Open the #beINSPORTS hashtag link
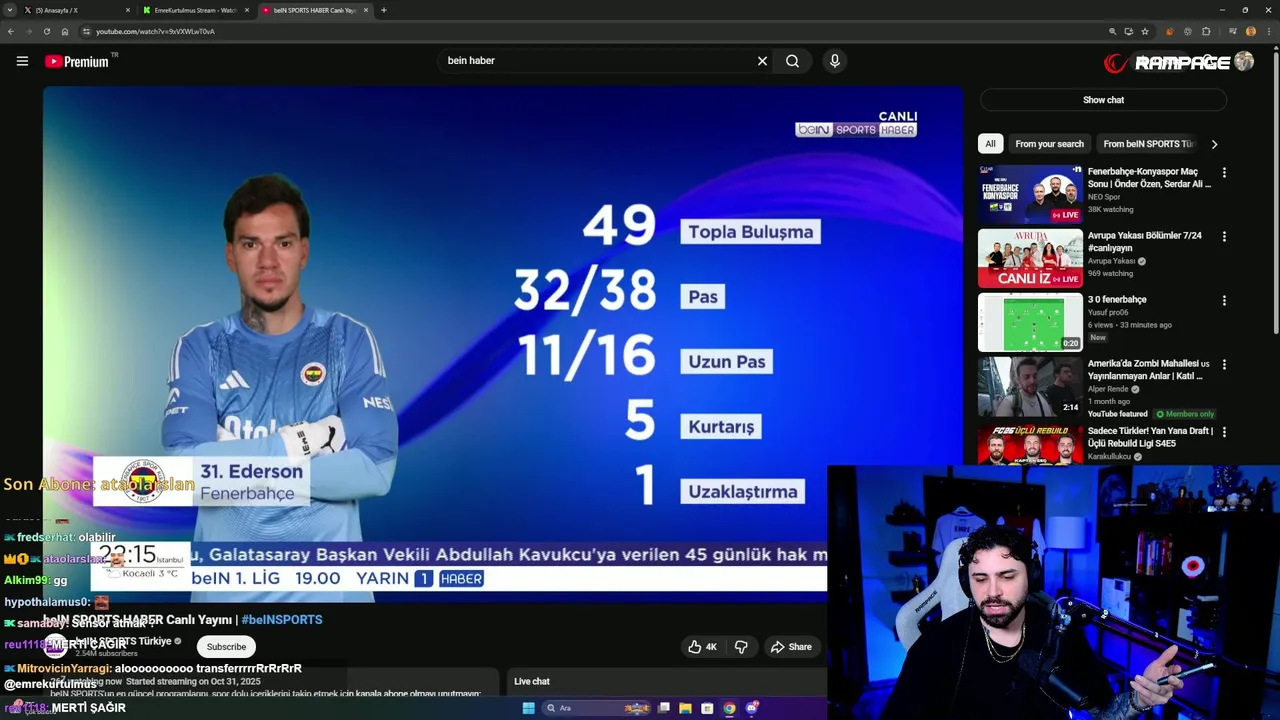 click(282, 620)
